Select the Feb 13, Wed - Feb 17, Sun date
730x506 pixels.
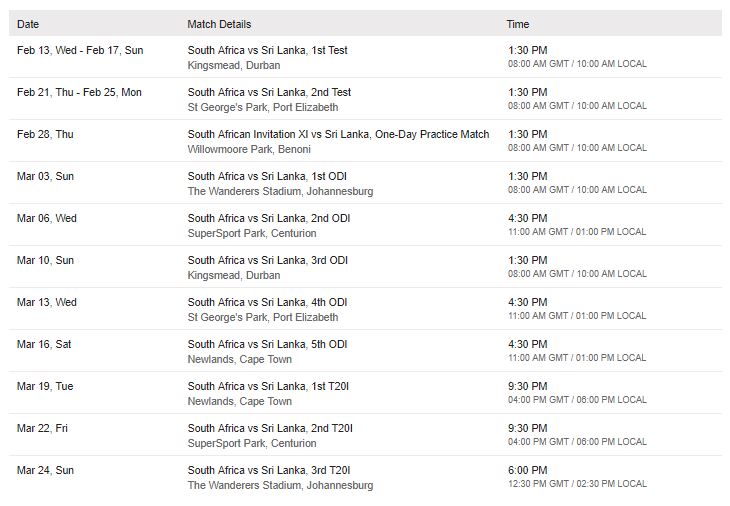click(80, 50)
